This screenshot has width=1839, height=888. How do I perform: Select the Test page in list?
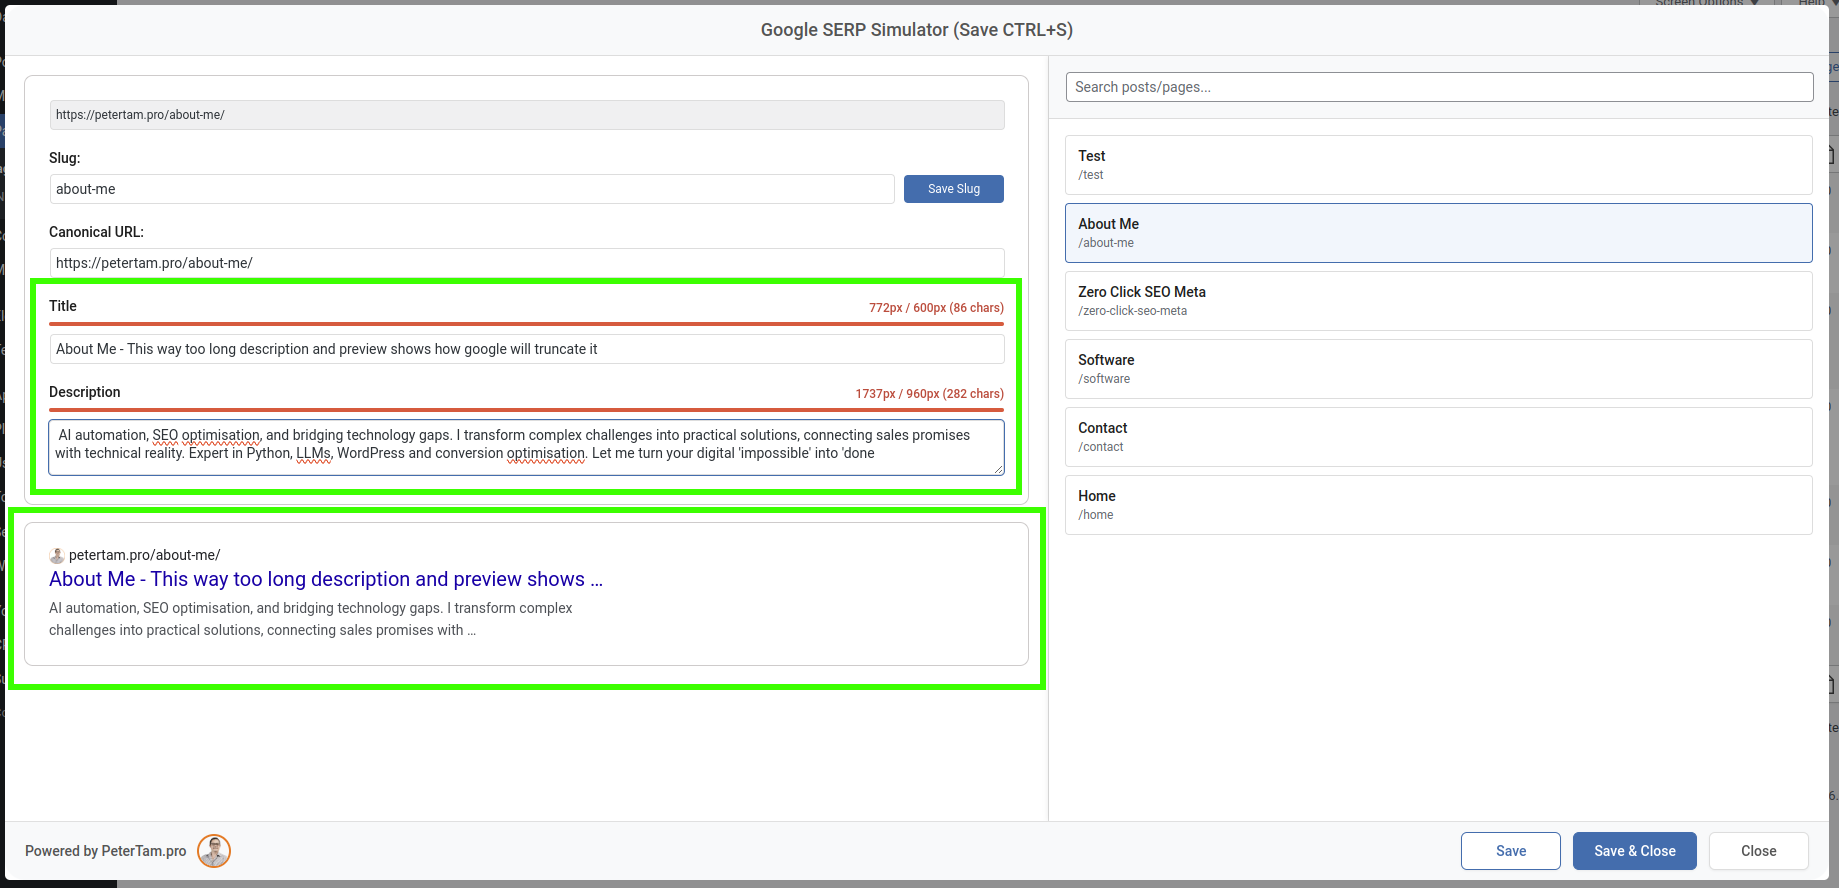tap(1439, 165)
